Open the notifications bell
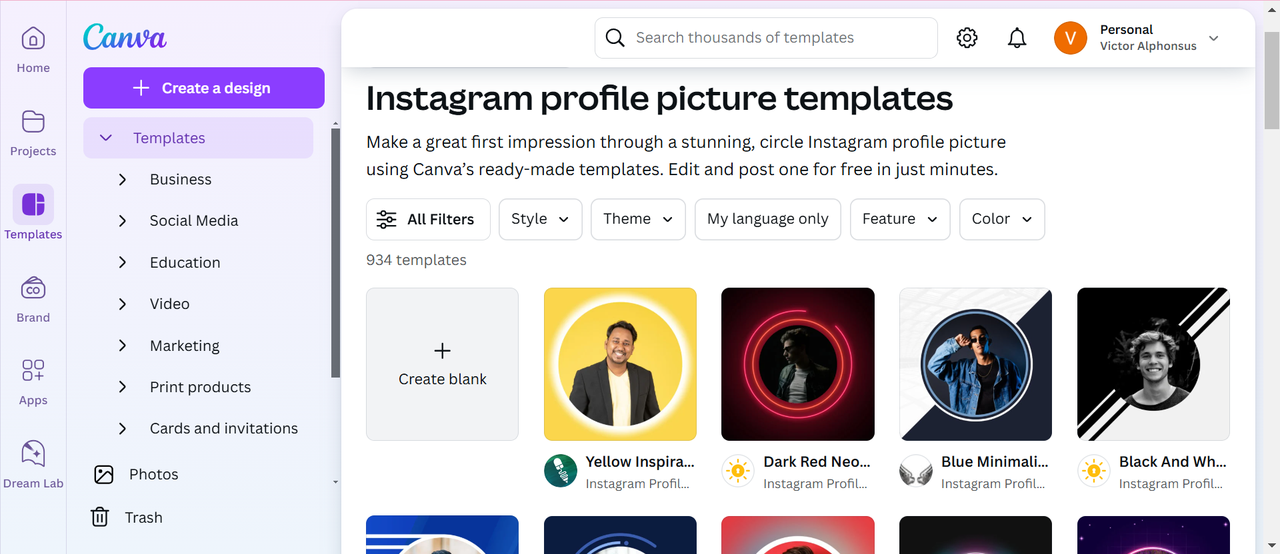This screenshot has width=1280, height=554. tap(1017, 38)
